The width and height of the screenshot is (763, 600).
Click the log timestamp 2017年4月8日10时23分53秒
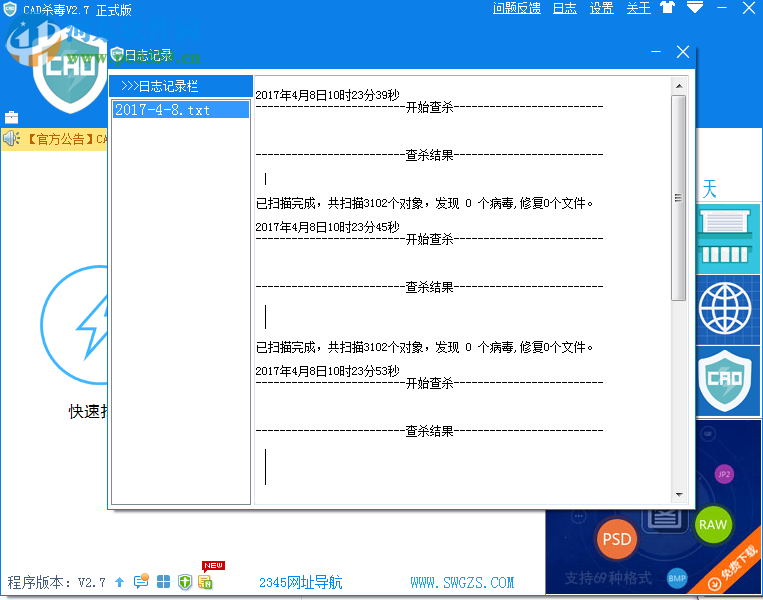[327, 371]
